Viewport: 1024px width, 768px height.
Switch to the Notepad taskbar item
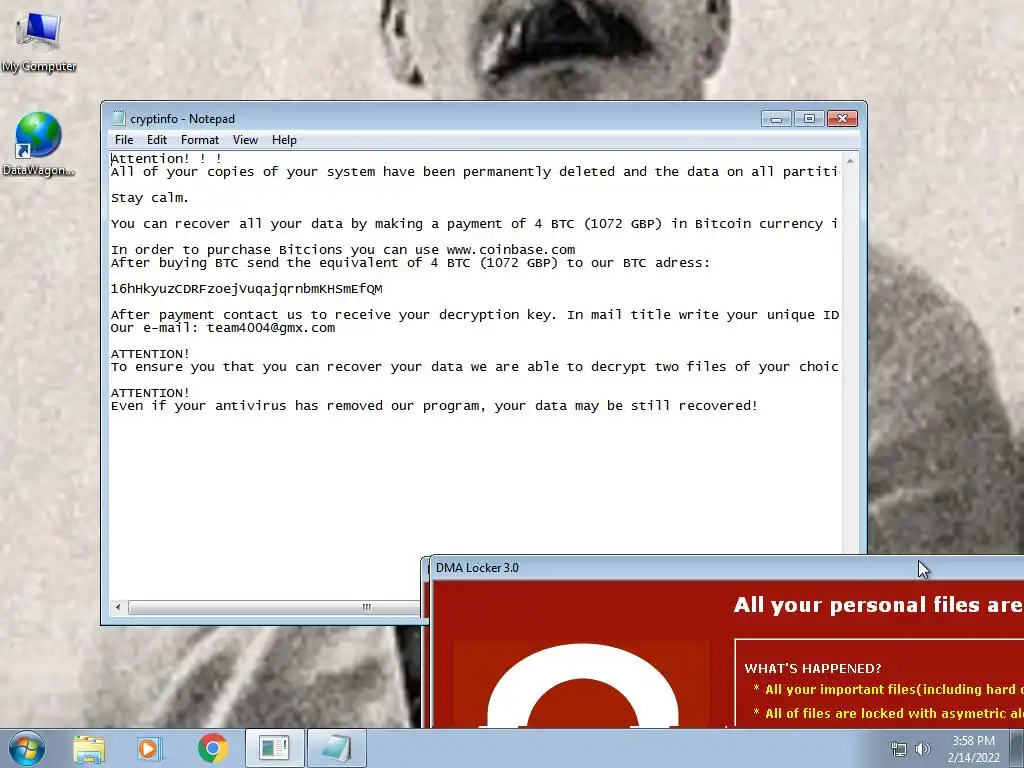336,748
